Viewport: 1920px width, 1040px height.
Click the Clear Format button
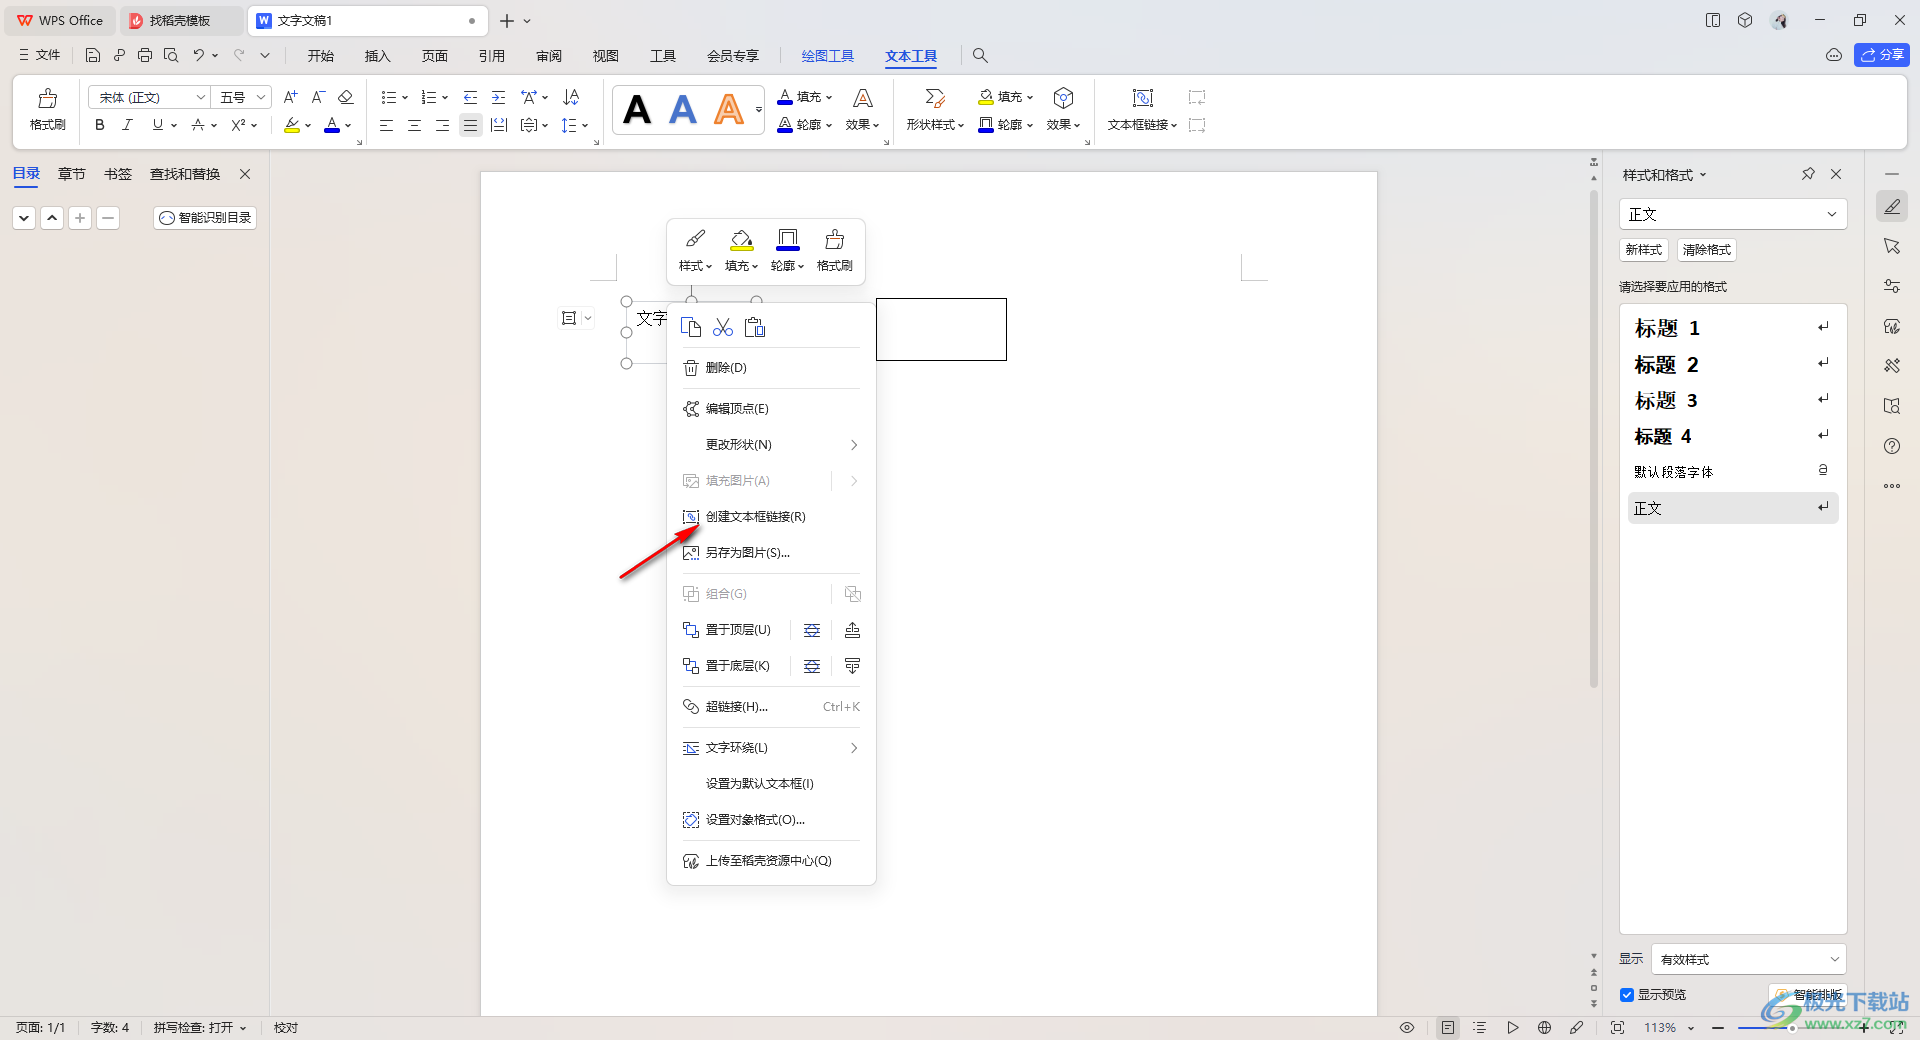pos(1706,250)
